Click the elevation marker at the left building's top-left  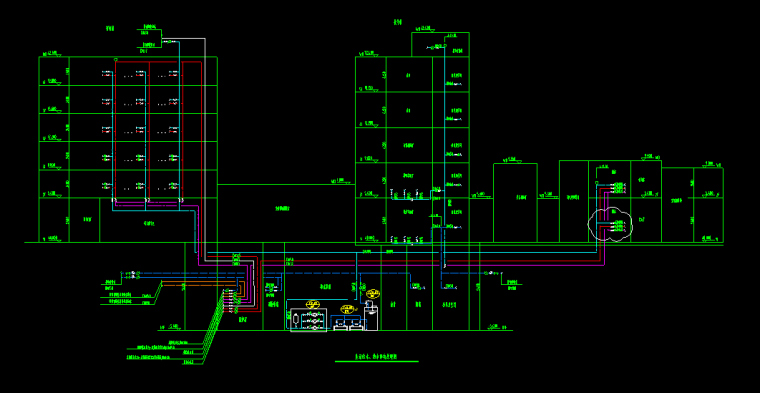[x=52, y=53]
